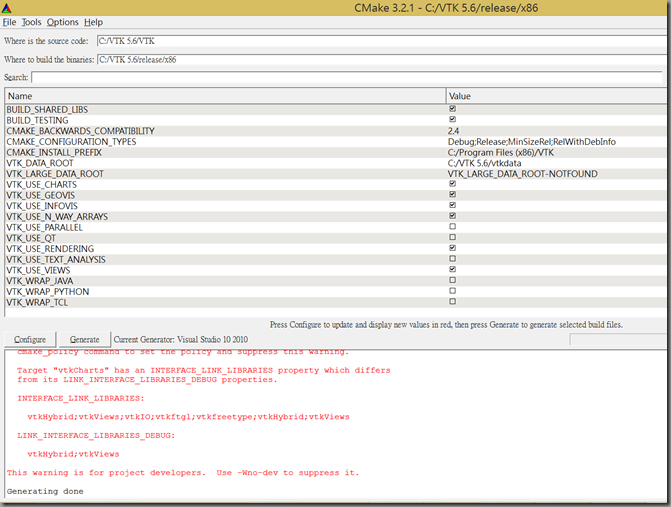671x507 pixels.
Task: Select VTK_WRAP_JAVA entry name
Action: [x=40, y=281]
